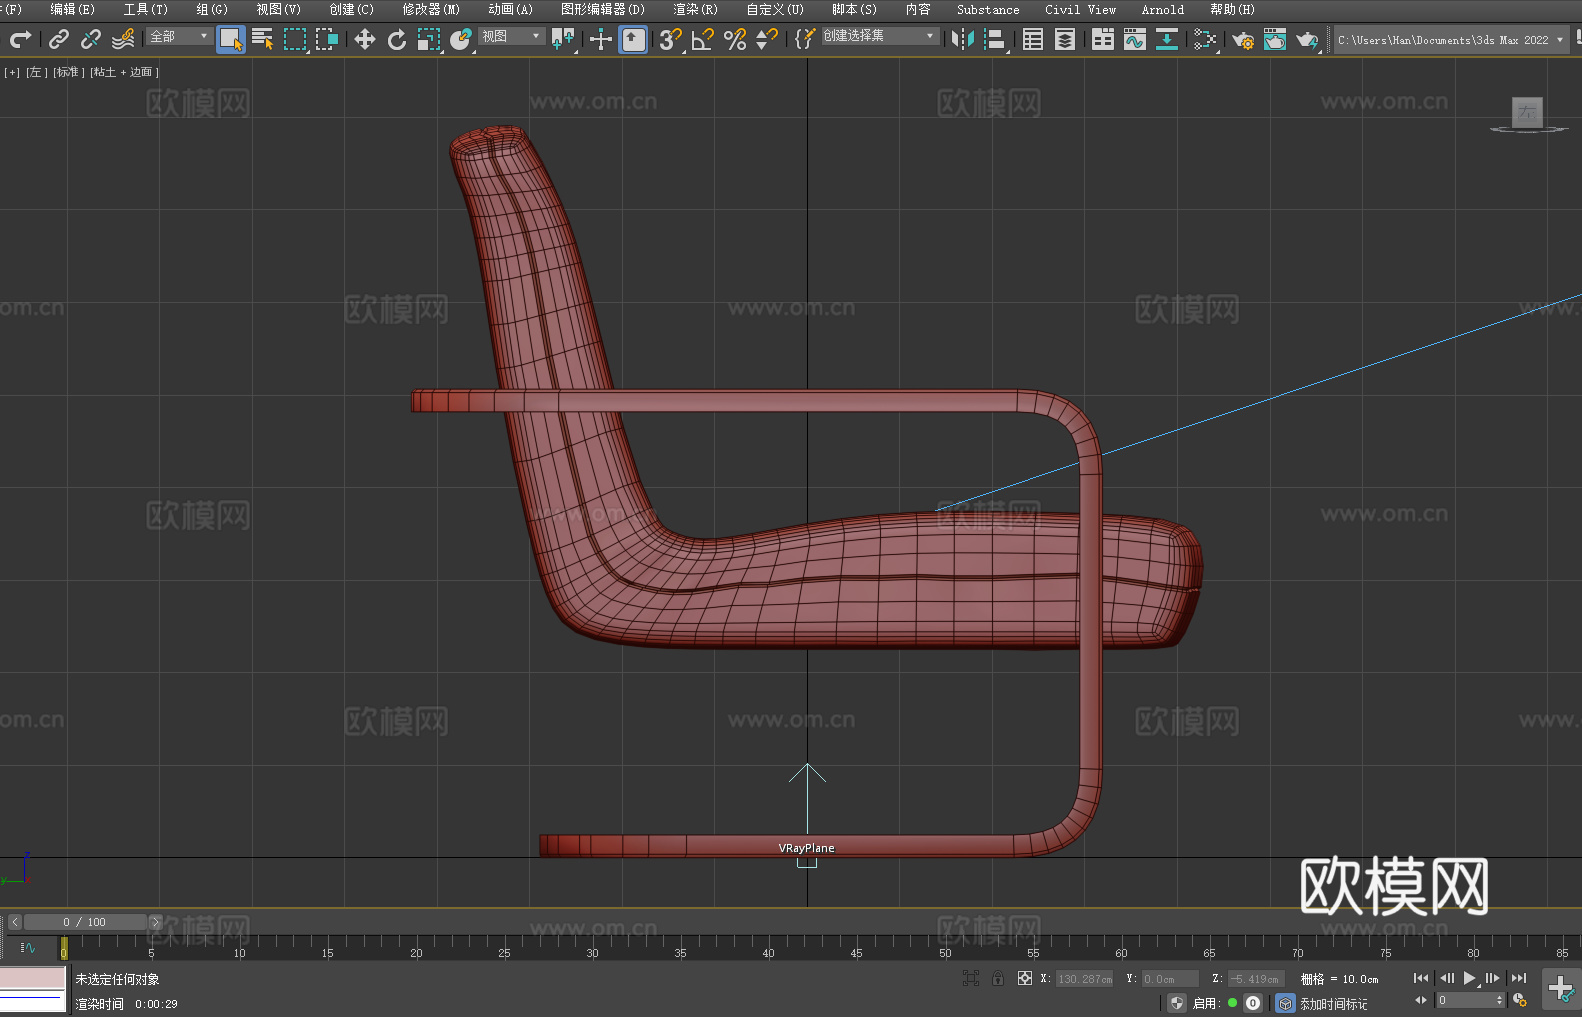Click viewport view label [左]
The height and width of the screenshot is (1017, 1582).
coord(36,72)
